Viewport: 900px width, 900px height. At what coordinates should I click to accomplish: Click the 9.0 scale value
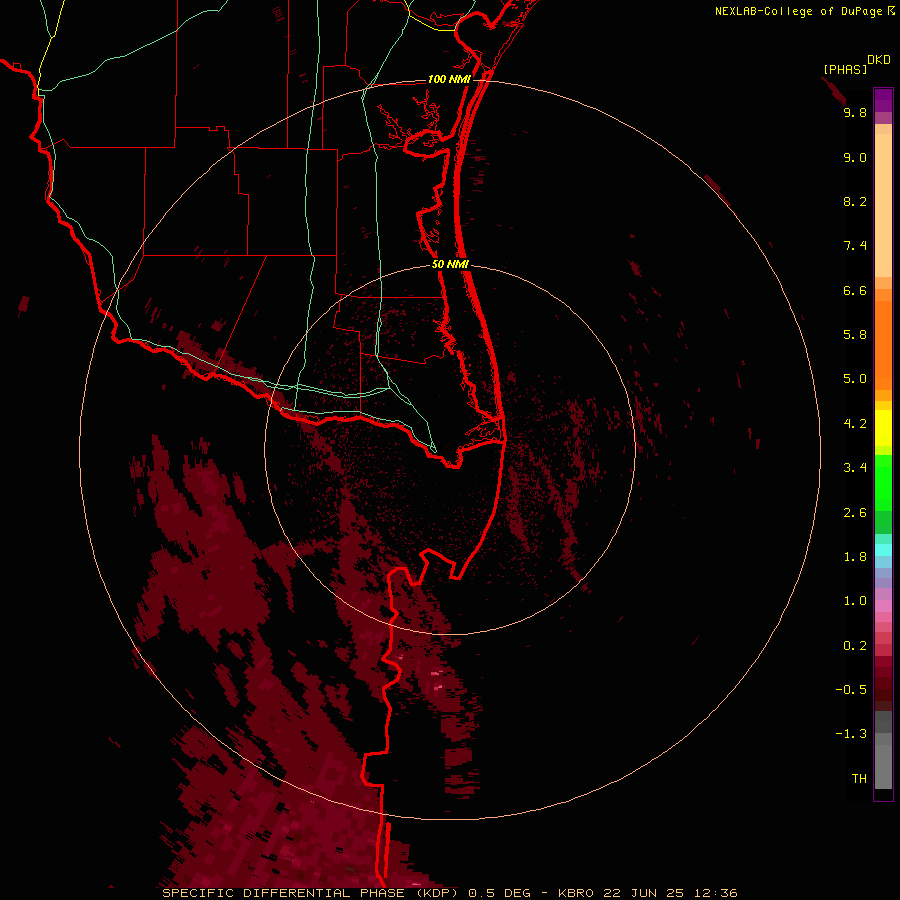tap(855, 157)
